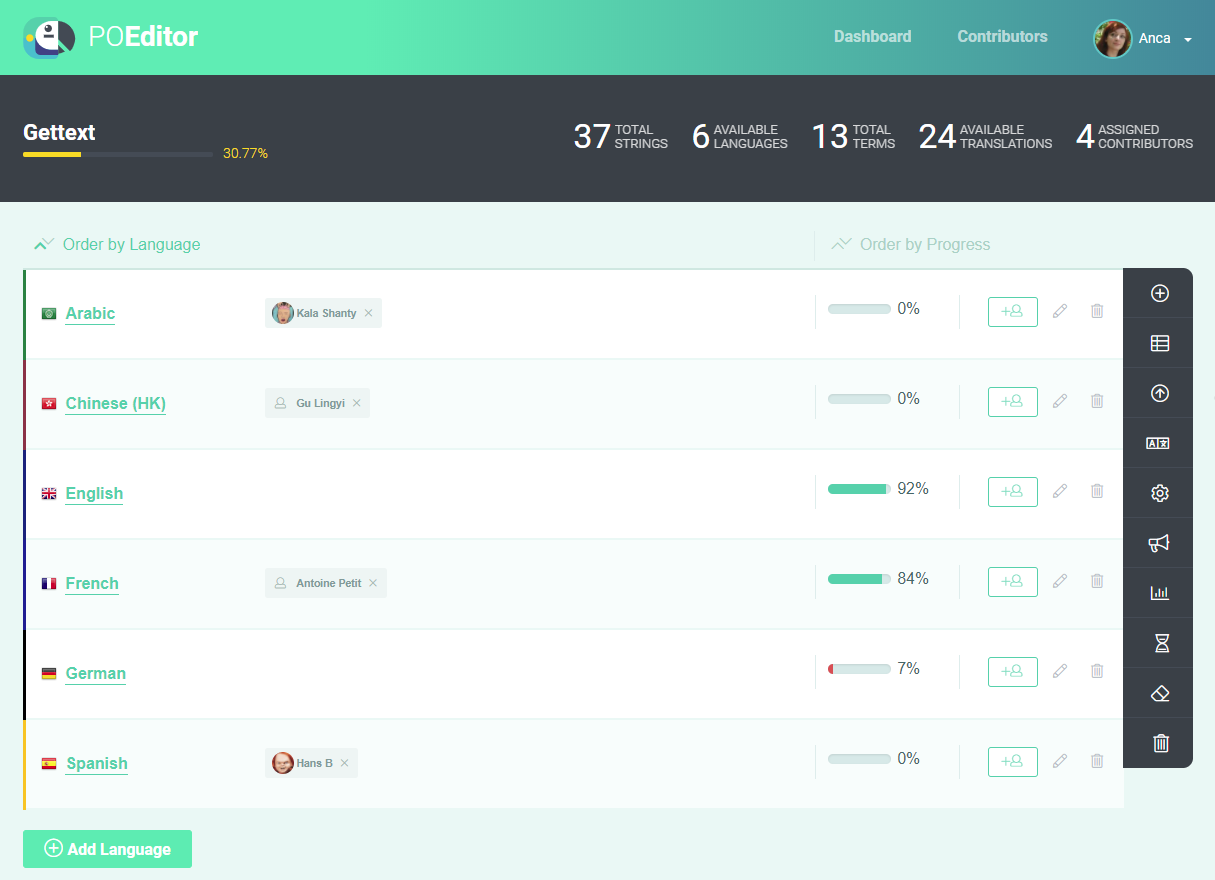Click the English 92% progress bar
1215x880 pixels.
point(859,489)
